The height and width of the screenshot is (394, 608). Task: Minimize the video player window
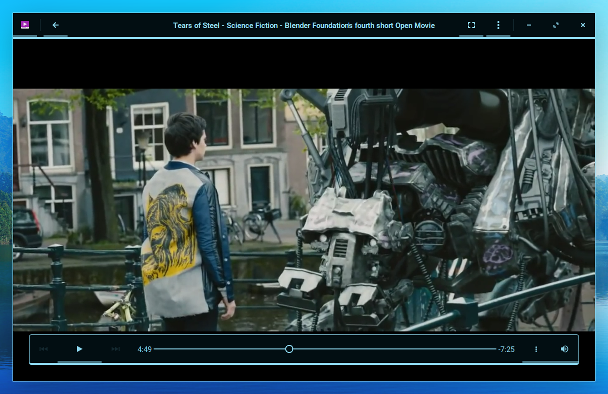tap(529, 25)
